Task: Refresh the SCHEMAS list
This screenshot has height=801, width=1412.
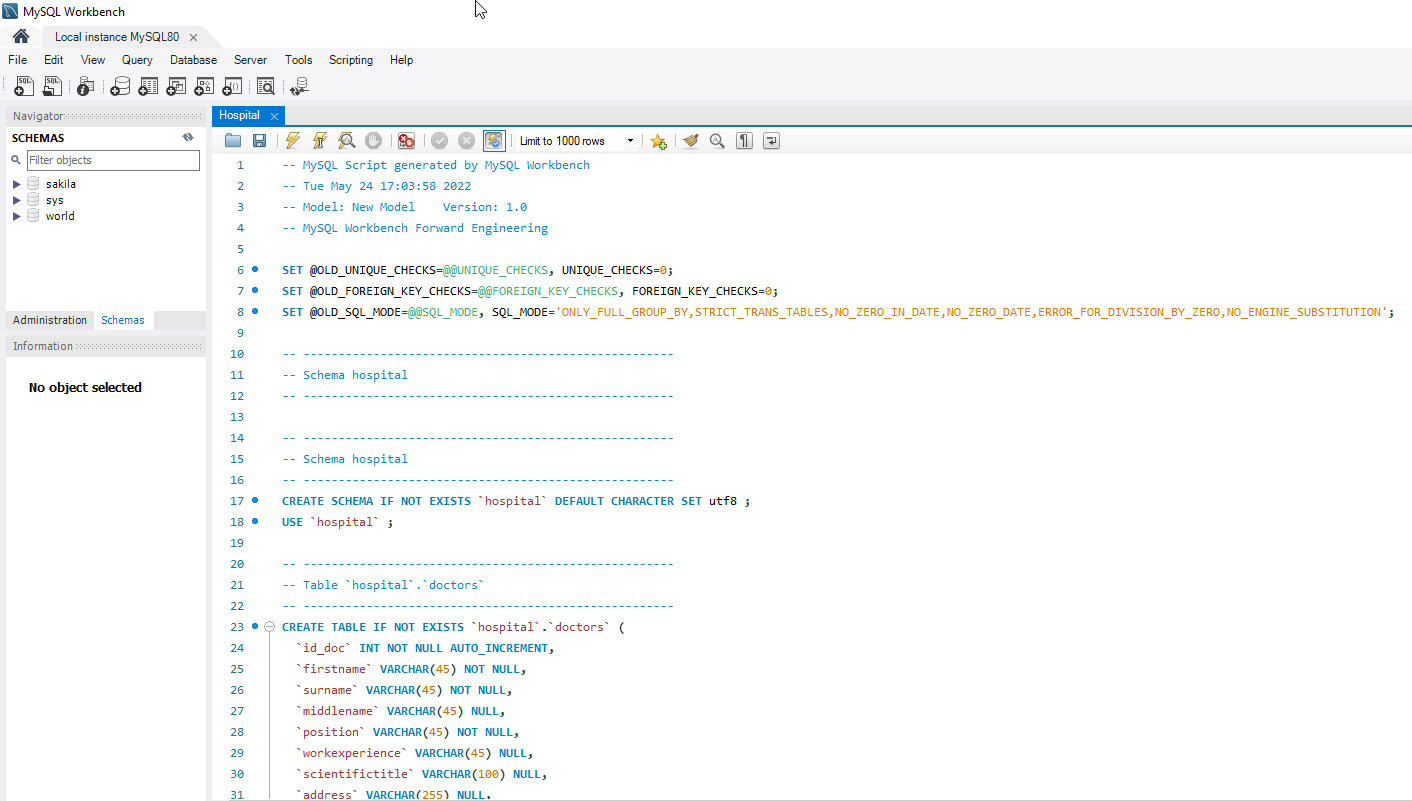Action: pyautogui.click(x=188, y=138)
